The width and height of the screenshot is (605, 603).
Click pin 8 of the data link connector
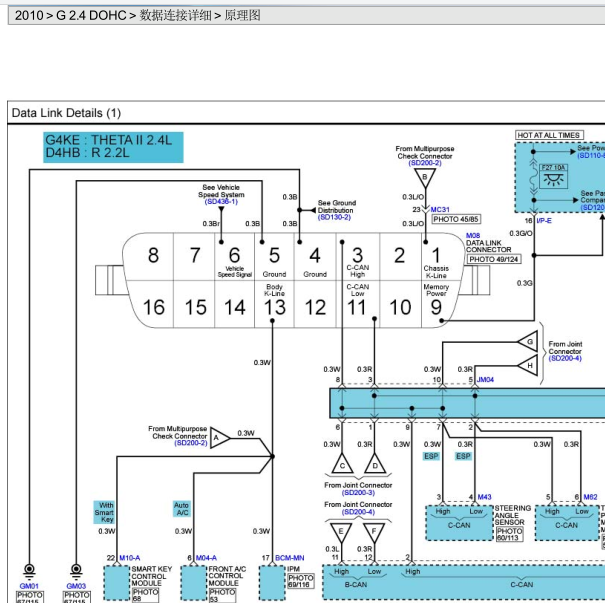pos(153,255)
